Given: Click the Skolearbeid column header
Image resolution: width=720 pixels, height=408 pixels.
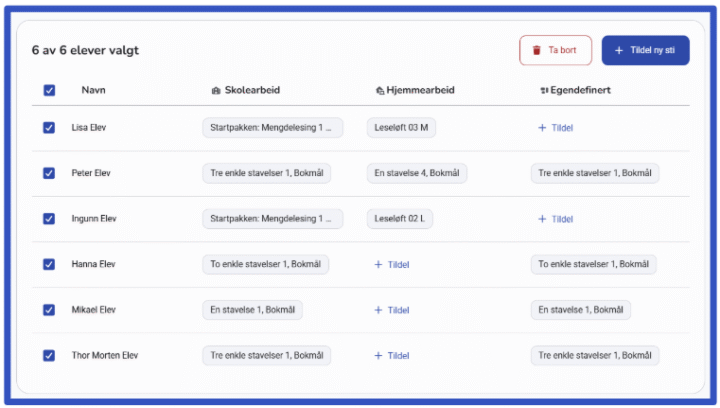Looking at the screenshot, I should tap(246, 90).
